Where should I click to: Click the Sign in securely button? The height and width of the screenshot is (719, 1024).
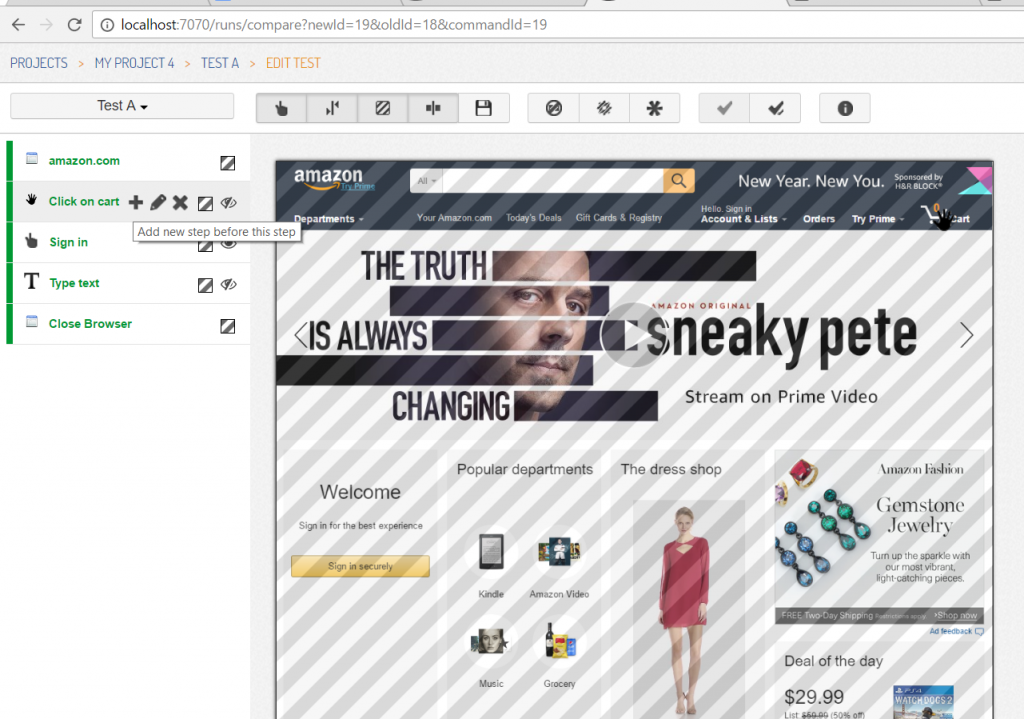point(360,566)
